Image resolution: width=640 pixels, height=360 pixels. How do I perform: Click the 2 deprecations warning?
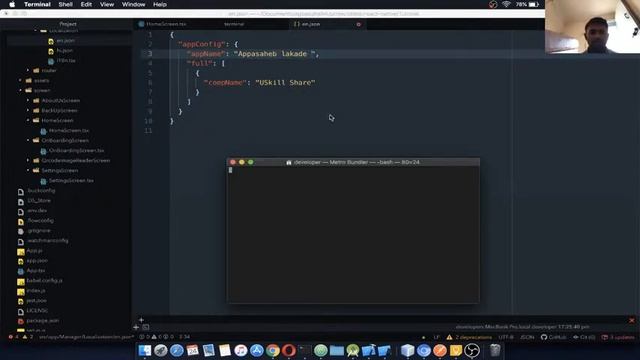point(469,337)
